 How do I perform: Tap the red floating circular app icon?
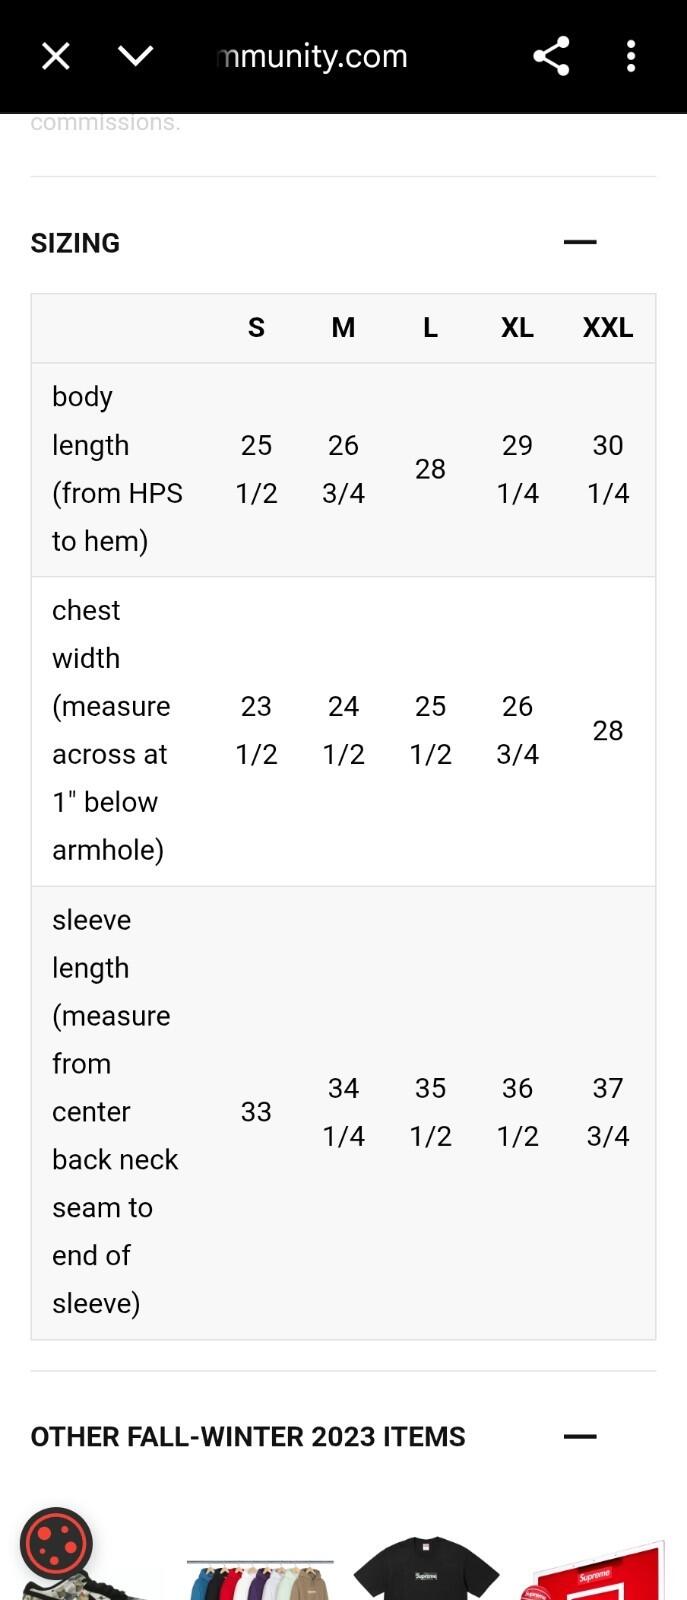(56, 1544)
